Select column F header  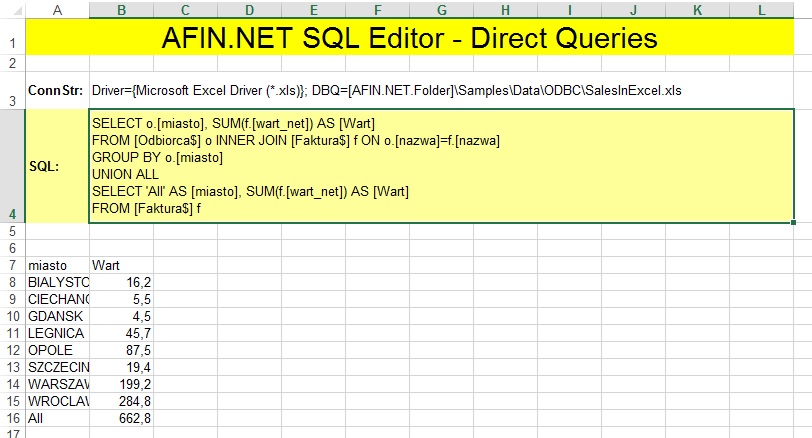click(x=378, y=10)
